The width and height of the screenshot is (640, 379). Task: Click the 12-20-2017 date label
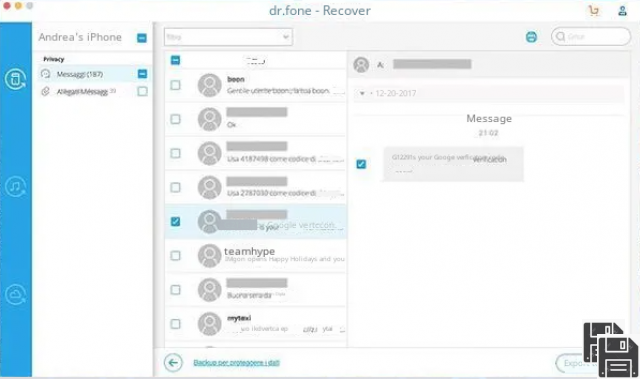396,93
